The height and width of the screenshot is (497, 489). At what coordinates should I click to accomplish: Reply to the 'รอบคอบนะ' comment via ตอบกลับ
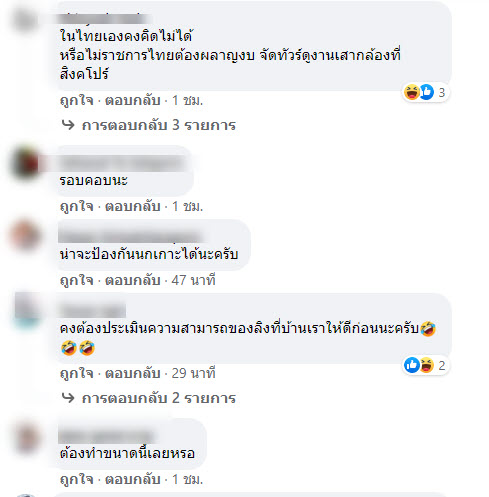coord(133,206)
